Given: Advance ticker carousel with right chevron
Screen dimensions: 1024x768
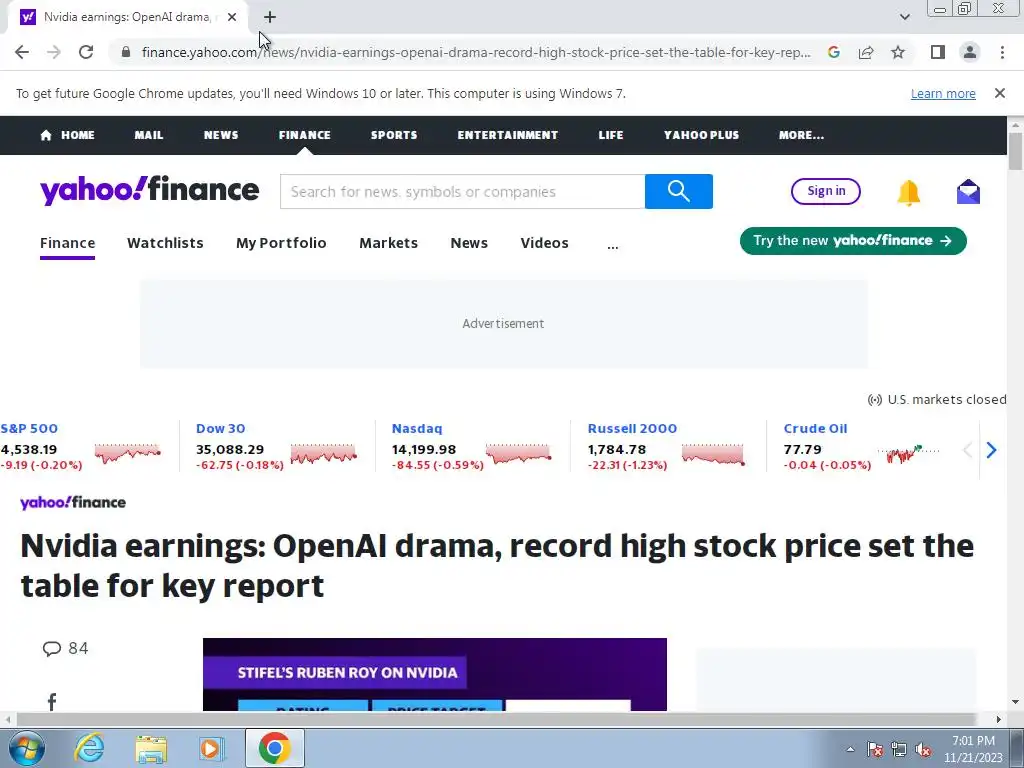Looking at the screenshot, I should click(991, 450).
